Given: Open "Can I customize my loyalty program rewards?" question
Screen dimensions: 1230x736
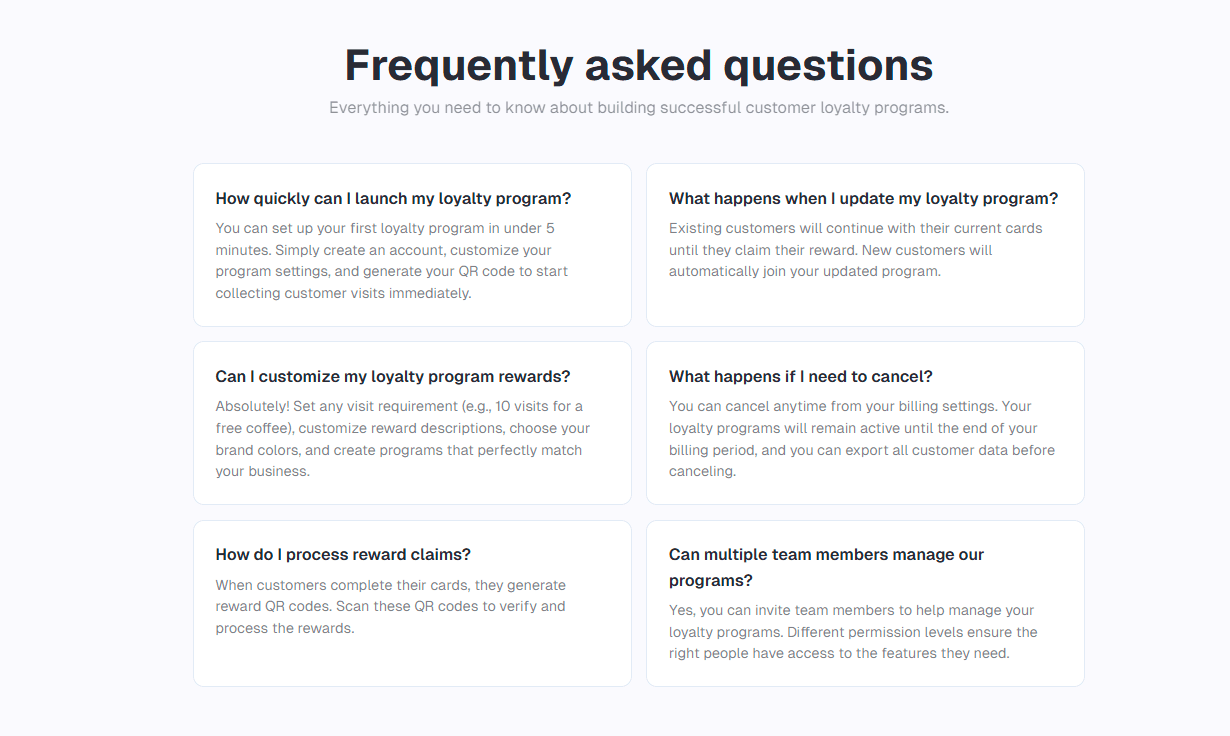Looking at the screenshot, I should point(393,377).
